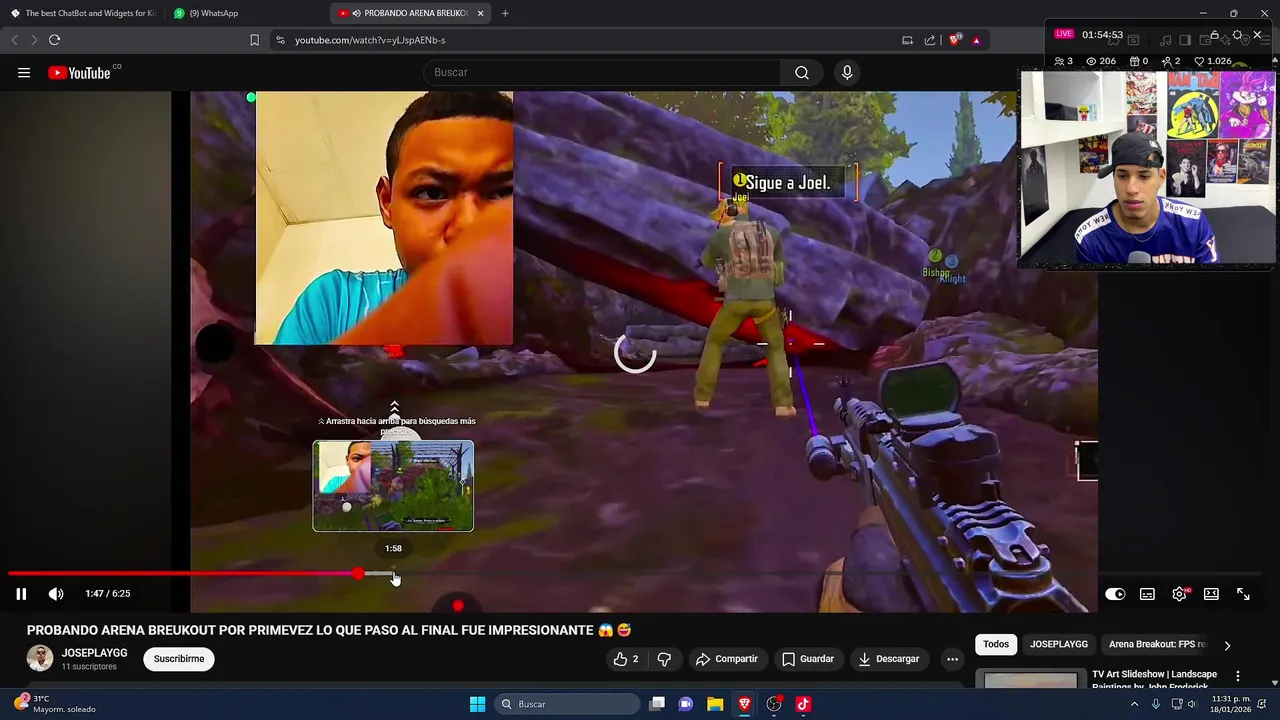Open the player settings gear
1280x720 pixels.
(1180, 594)
